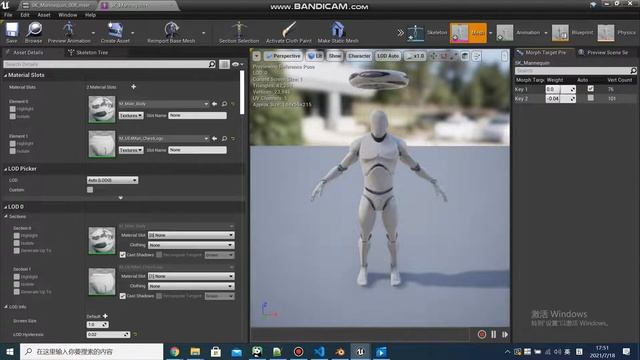Click the x1.0 playback speed button
640x360 pixels.
coord(415,56)
